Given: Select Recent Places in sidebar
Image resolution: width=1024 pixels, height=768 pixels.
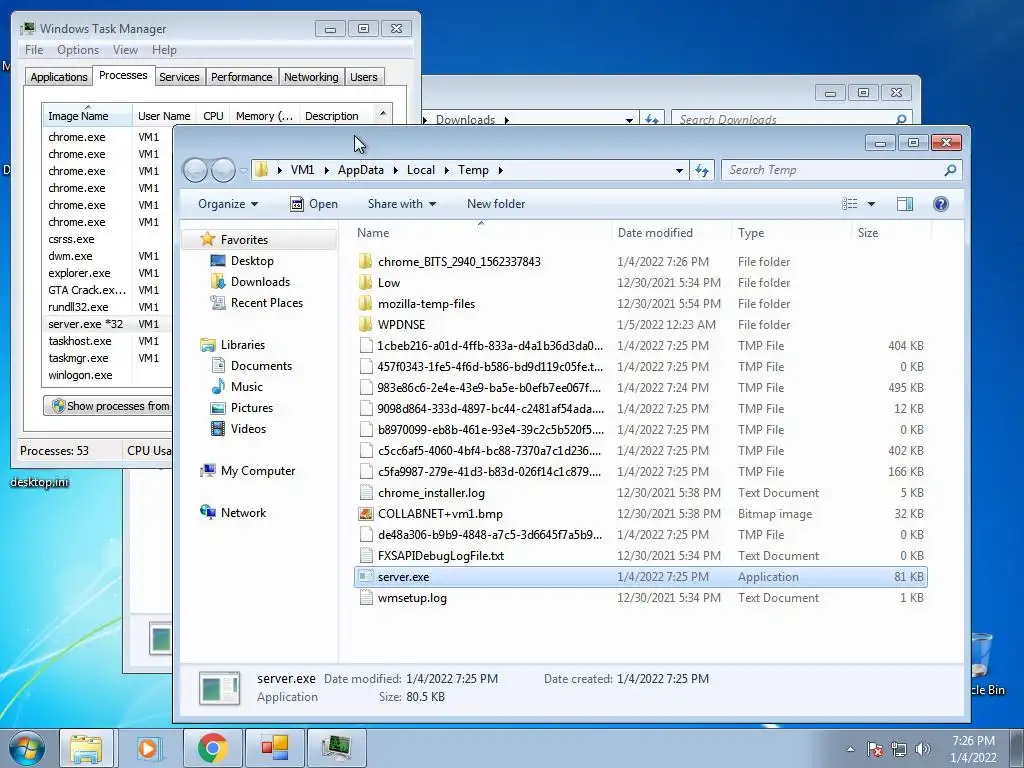Looking at the screenshot, I should pyautogui.click(x=266, y=302).
